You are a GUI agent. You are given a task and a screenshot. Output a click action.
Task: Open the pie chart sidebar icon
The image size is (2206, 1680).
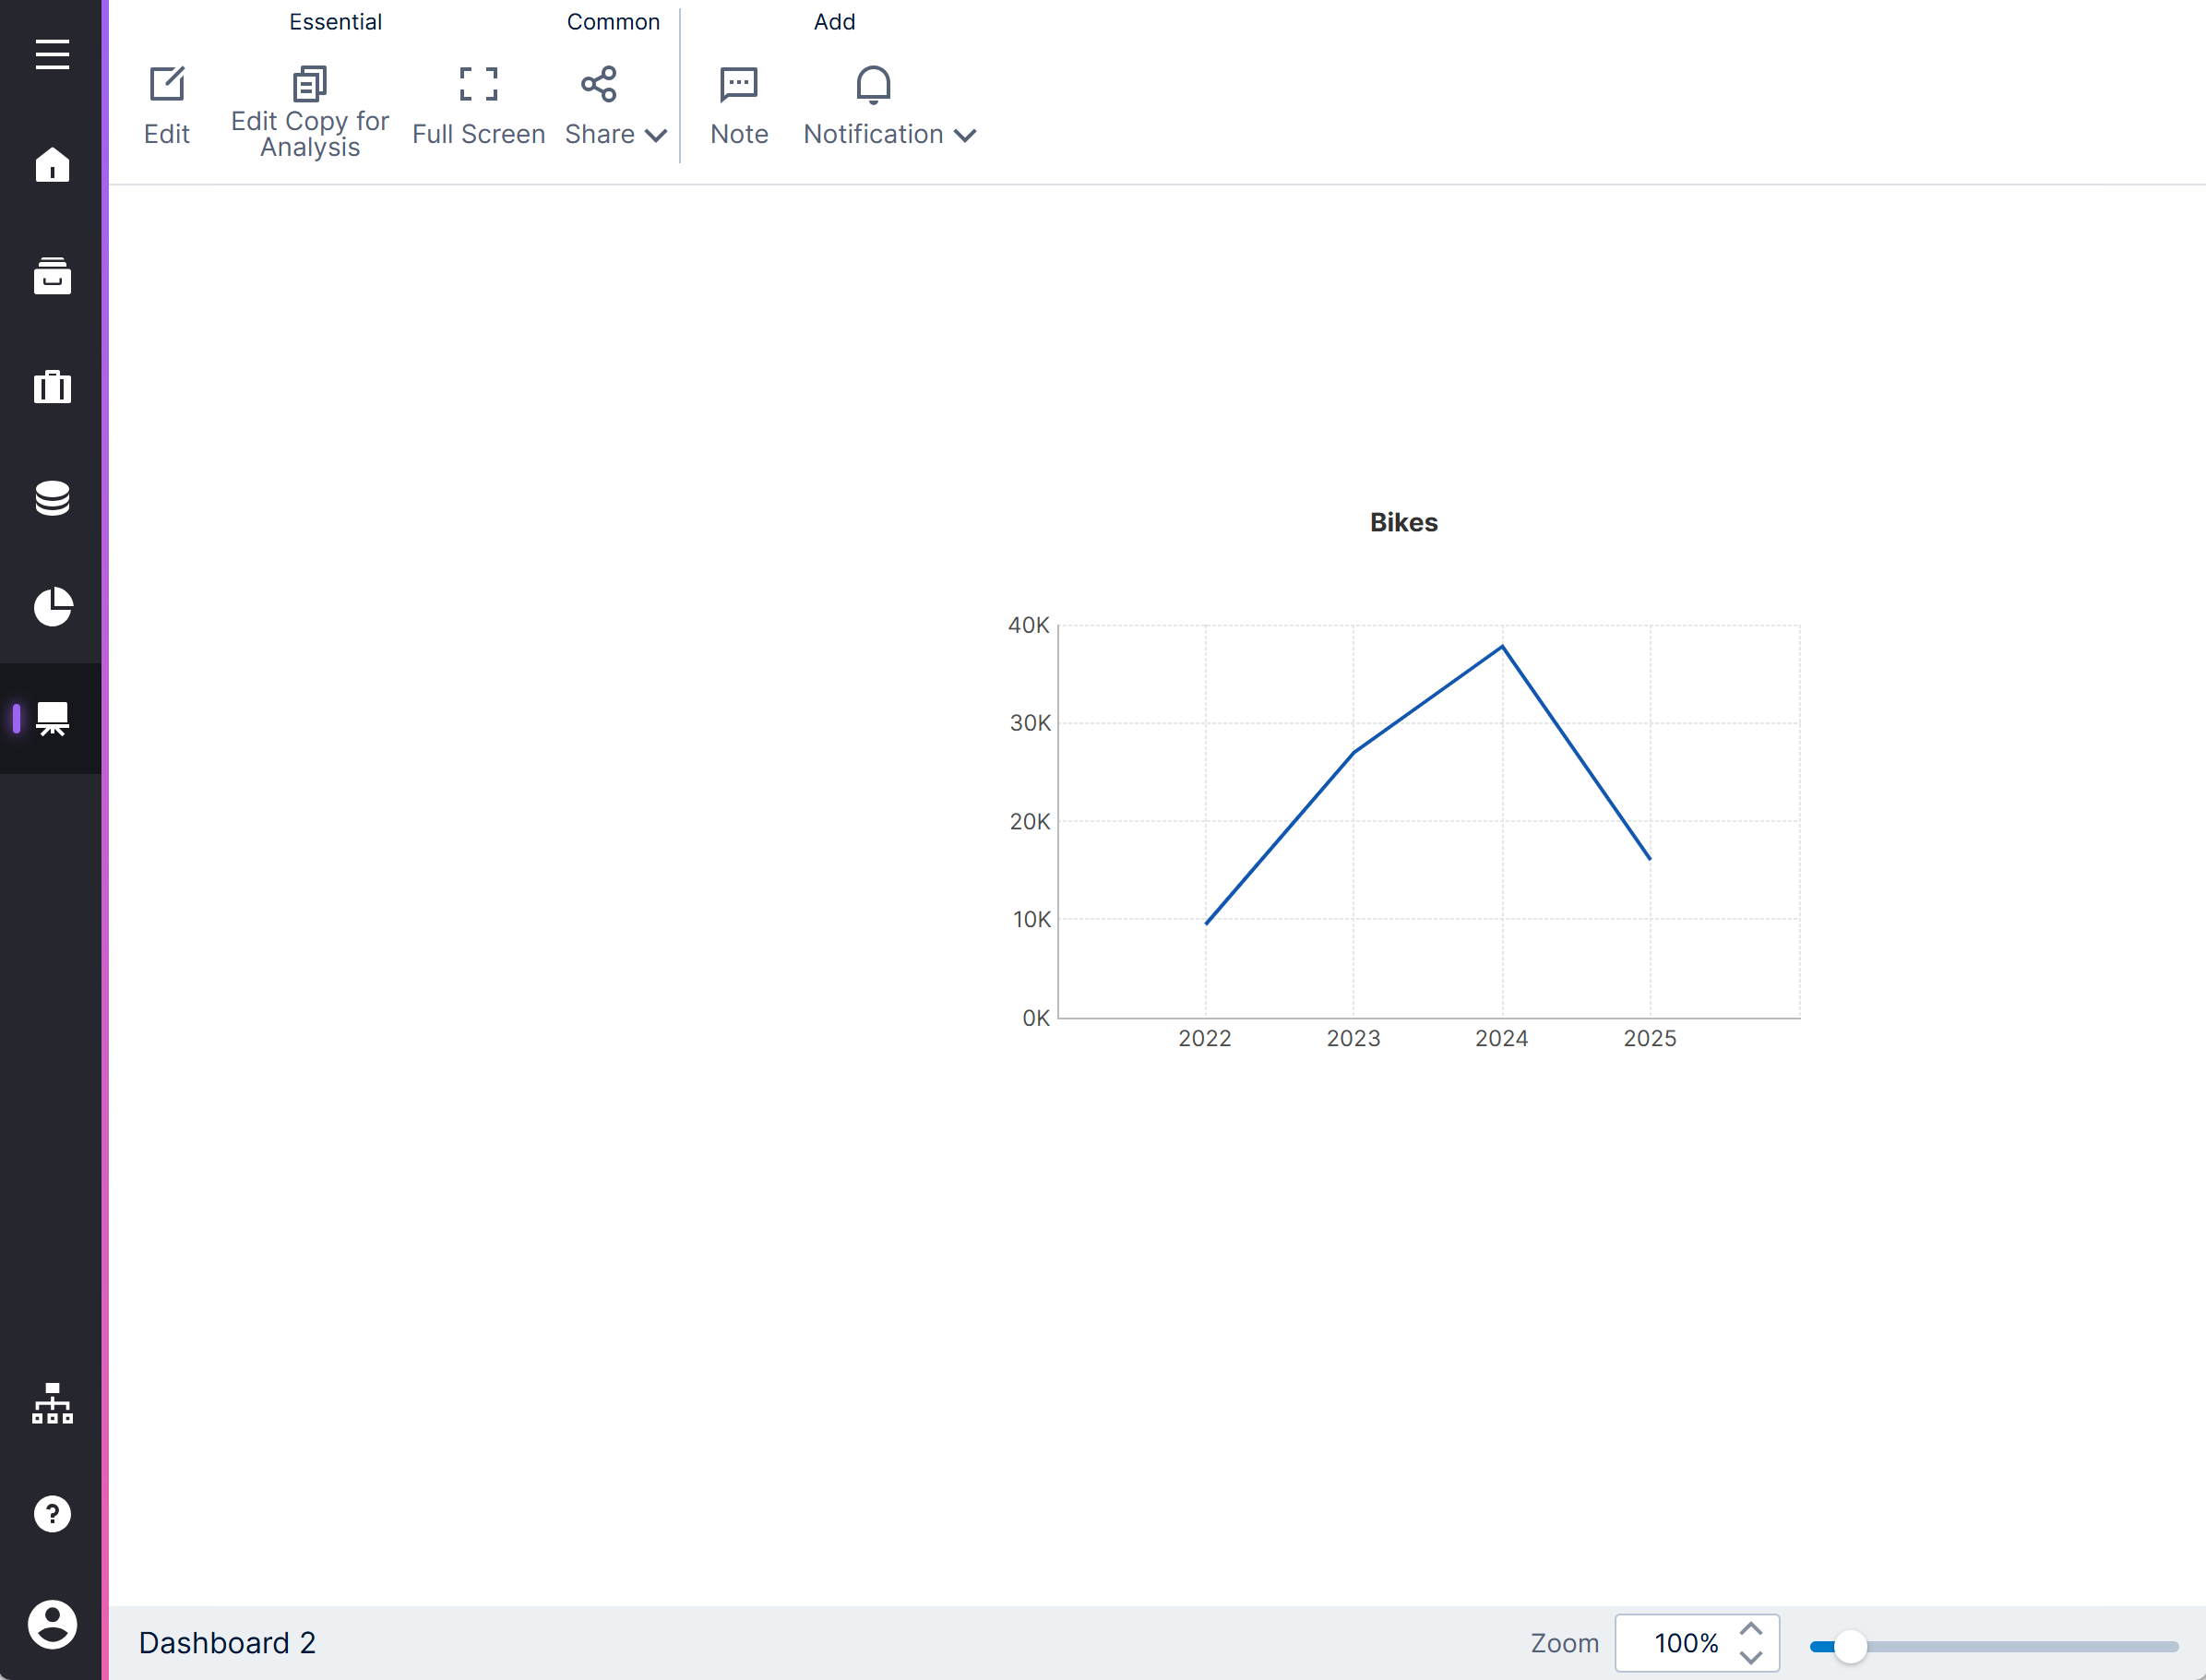[x=52, y=607]
